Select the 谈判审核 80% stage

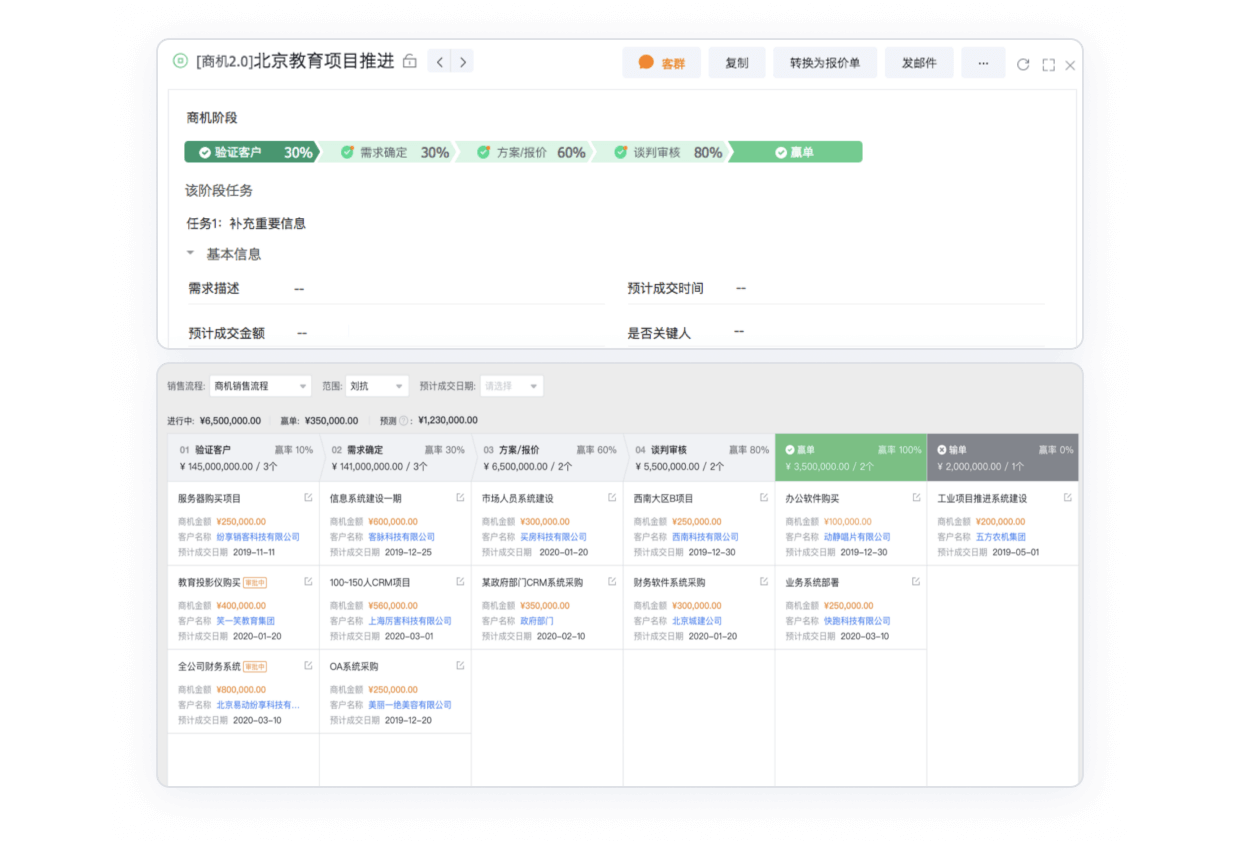click(x=662, y=152)
